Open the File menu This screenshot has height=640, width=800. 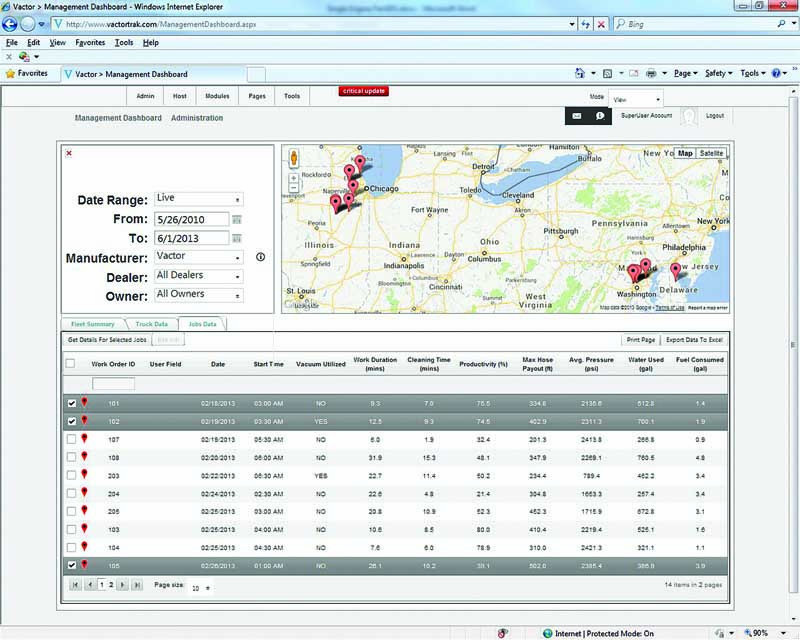12,42
